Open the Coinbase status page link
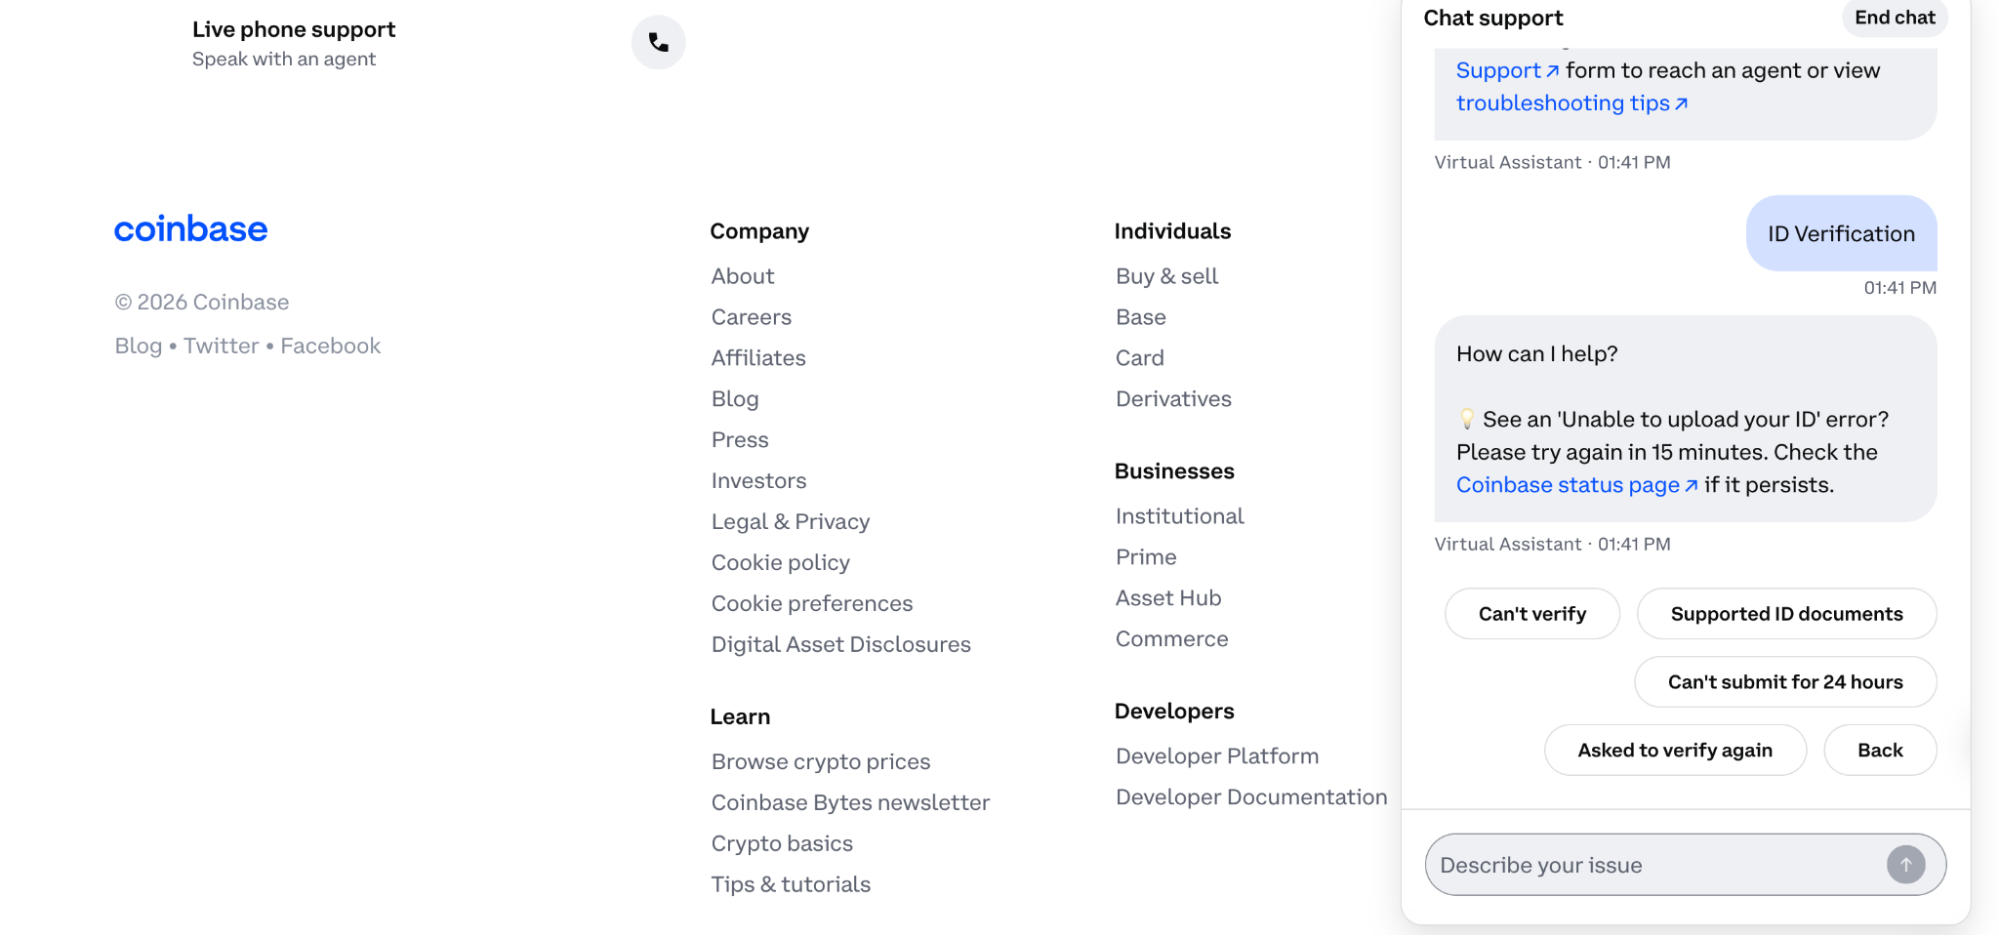1999x936 pixels. (x=1567, y=484)
